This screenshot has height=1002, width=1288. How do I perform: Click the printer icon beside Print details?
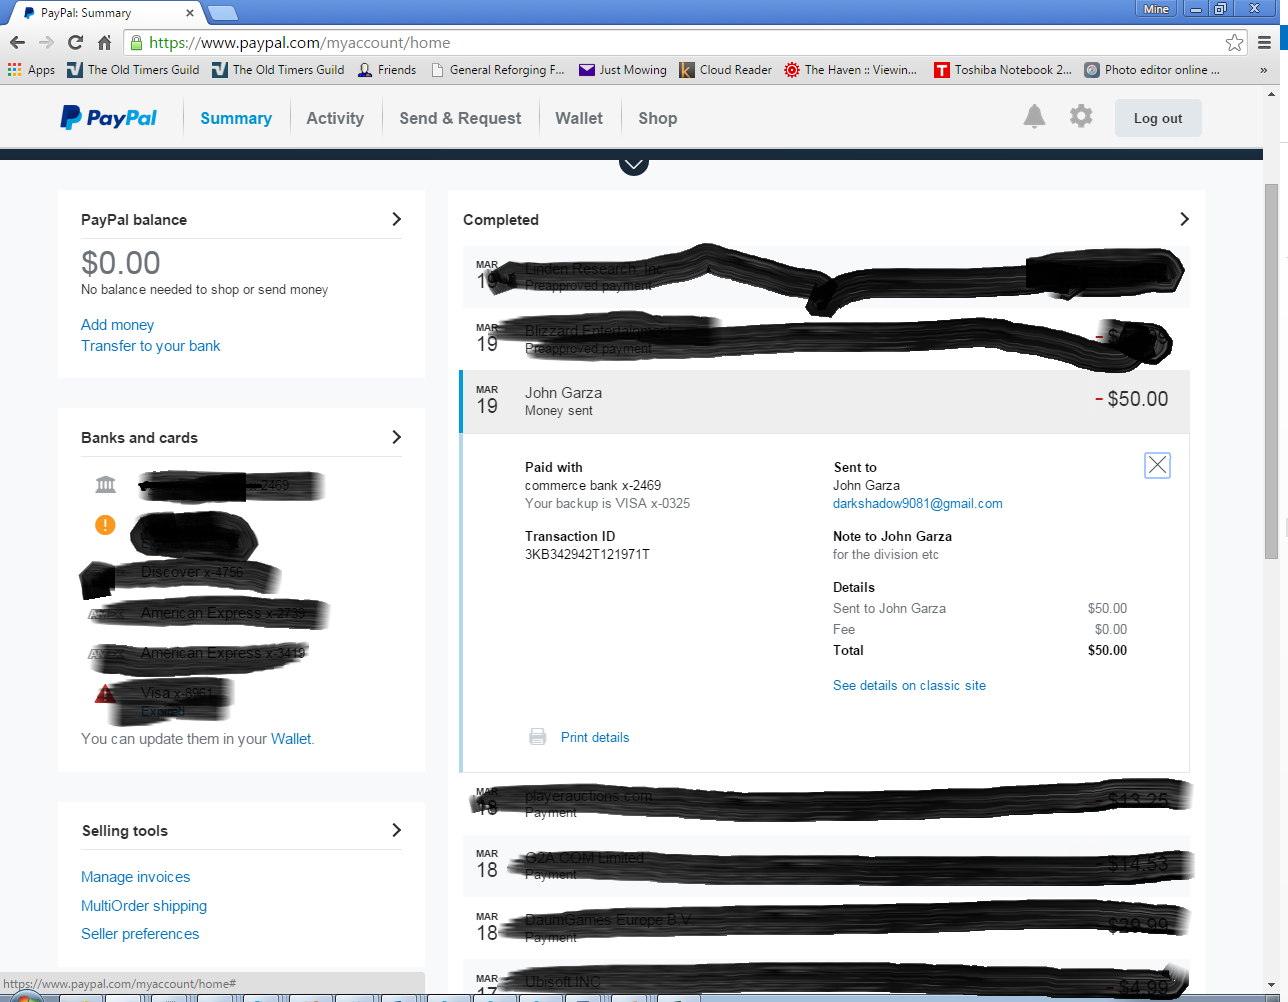point(537,737)
